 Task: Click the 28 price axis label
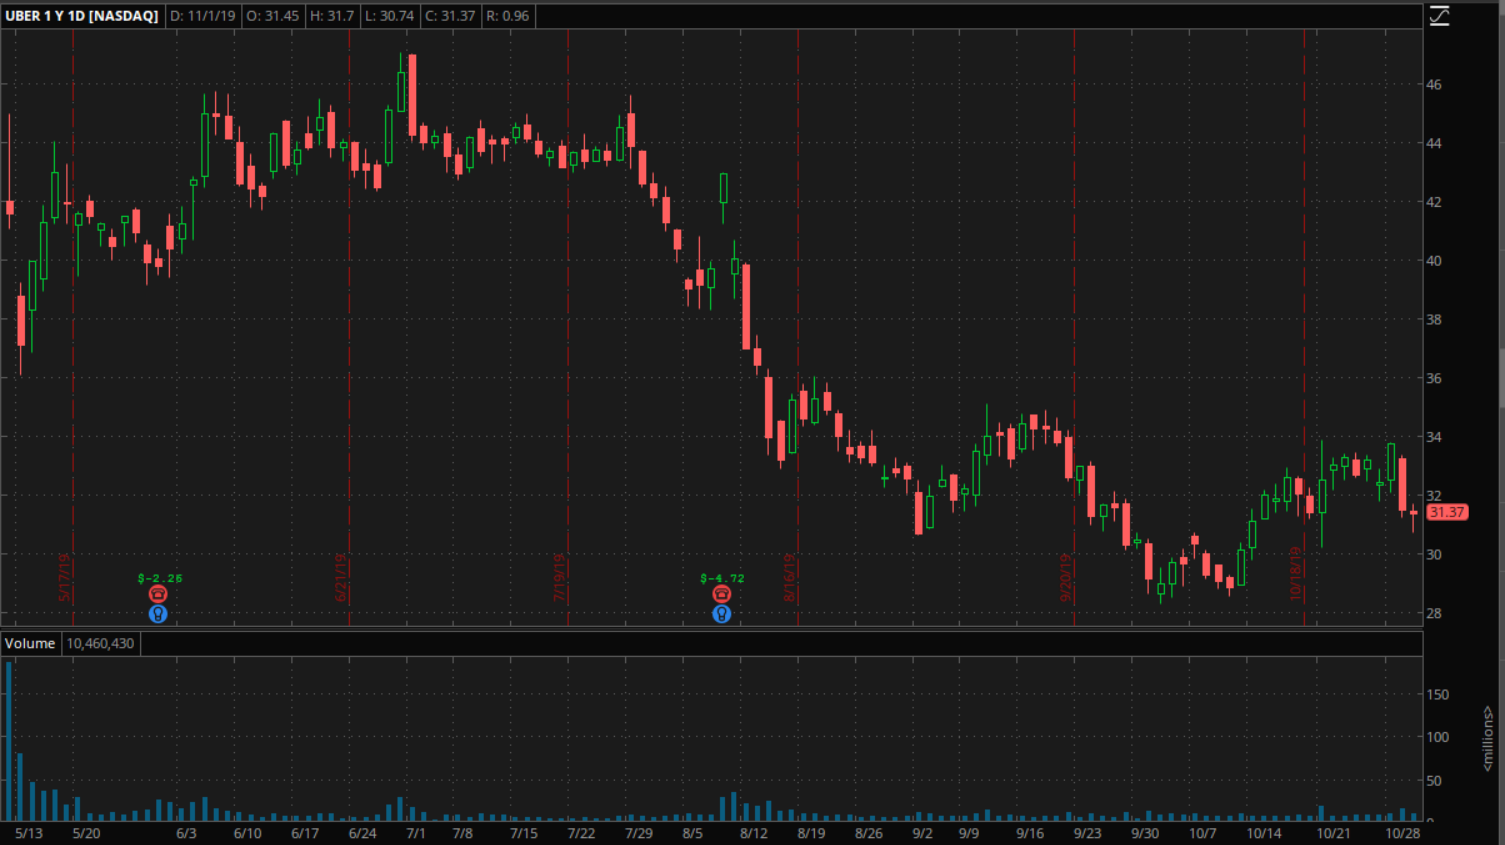coord(1434,613)
